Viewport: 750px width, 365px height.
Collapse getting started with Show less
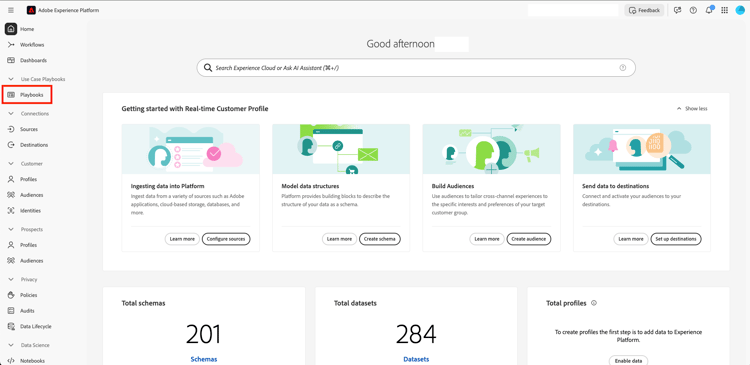pos(692,109)
